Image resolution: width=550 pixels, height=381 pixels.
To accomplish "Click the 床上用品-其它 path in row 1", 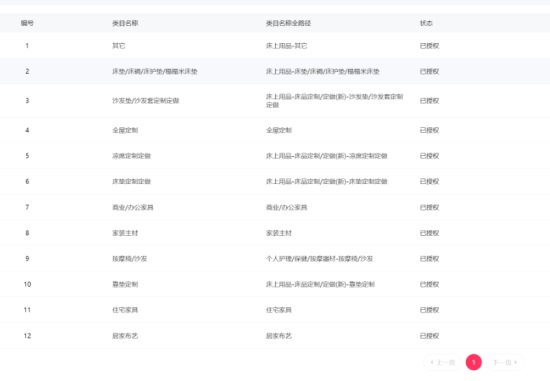I will tap(286, 46).
